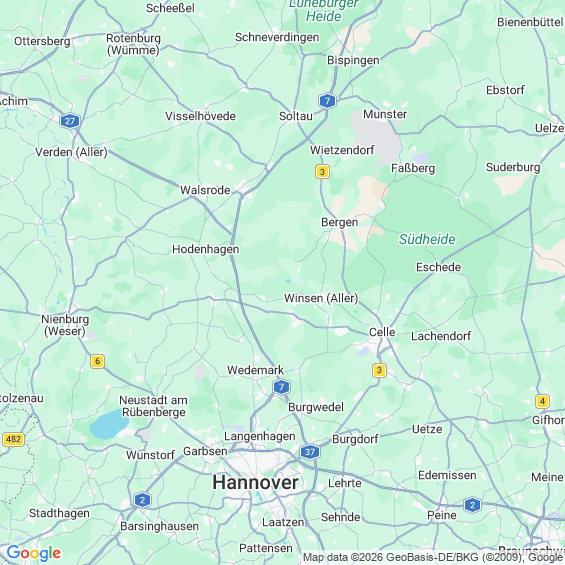Click the A7 highway shield near Soltau
Image resolution: width=565 pixels, height=565 pixels.
[327, 101]
